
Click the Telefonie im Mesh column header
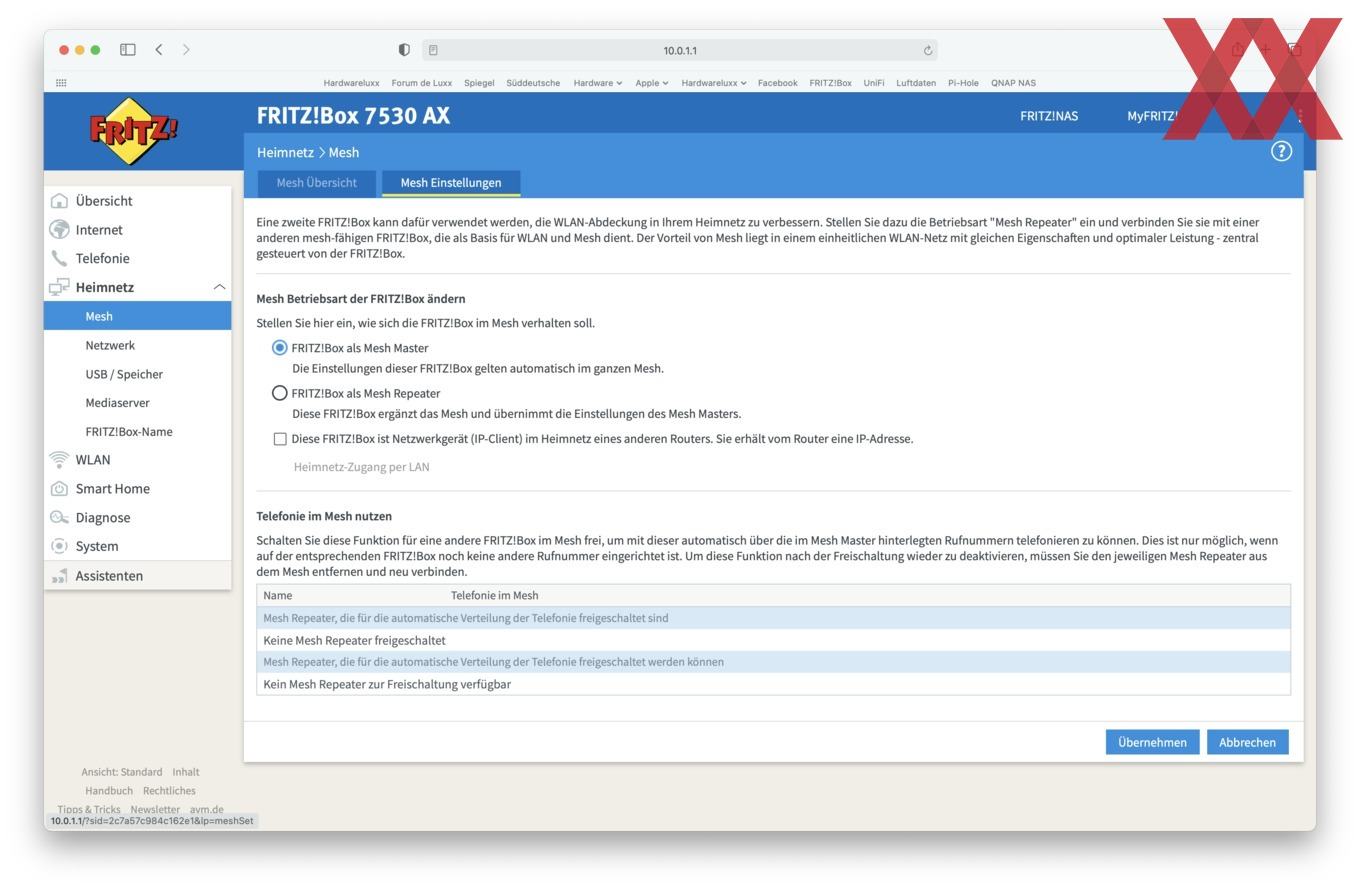[494, 596]
